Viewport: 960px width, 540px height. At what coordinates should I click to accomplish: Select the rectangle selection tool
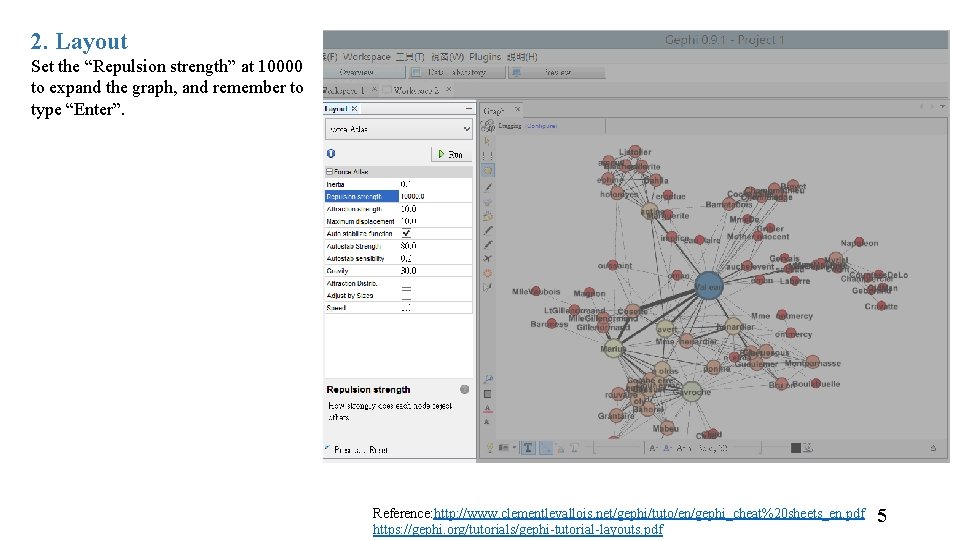tap(488, 156)
